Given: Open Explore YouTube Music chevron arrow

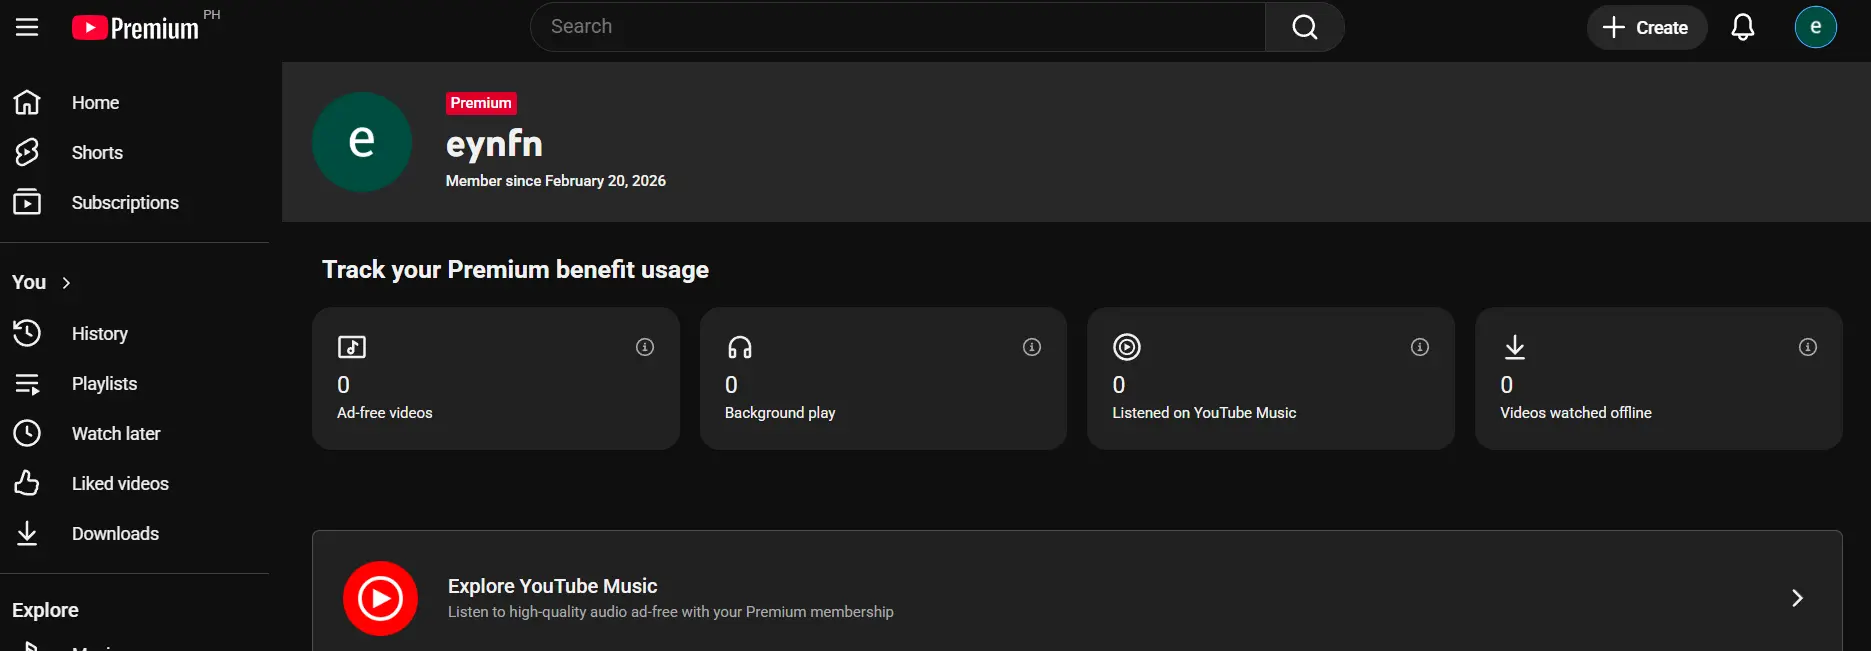Looking at the screenshot, I should click(1796, 598).
